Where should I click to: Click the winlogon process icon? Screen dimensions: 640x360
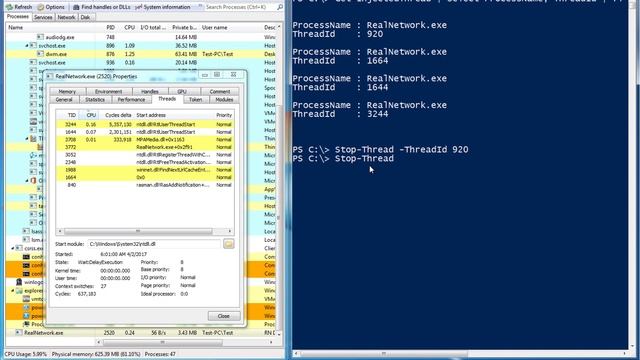click(19, 282)
